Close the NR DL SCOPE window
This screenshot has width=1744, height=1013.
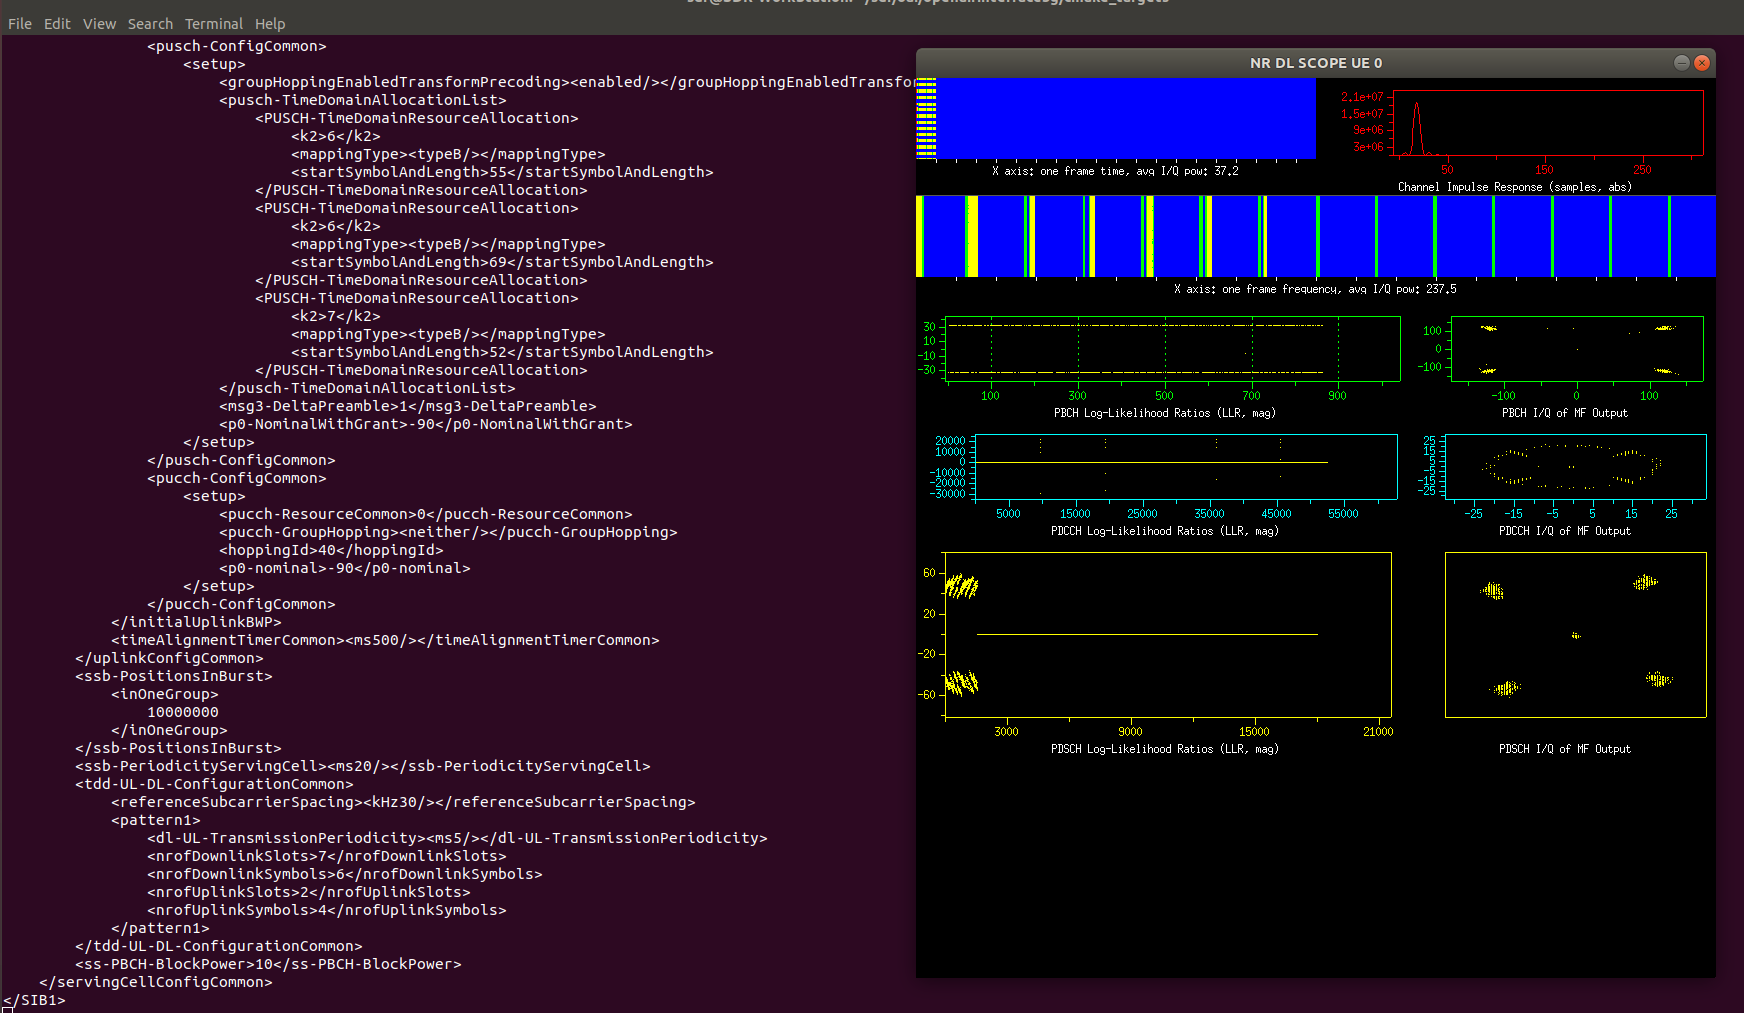1701,63
